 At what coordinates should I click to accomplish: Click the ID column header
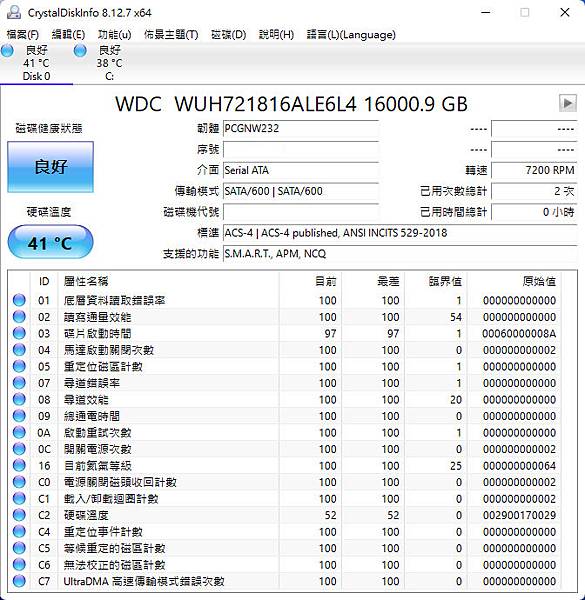pos(44,282)
